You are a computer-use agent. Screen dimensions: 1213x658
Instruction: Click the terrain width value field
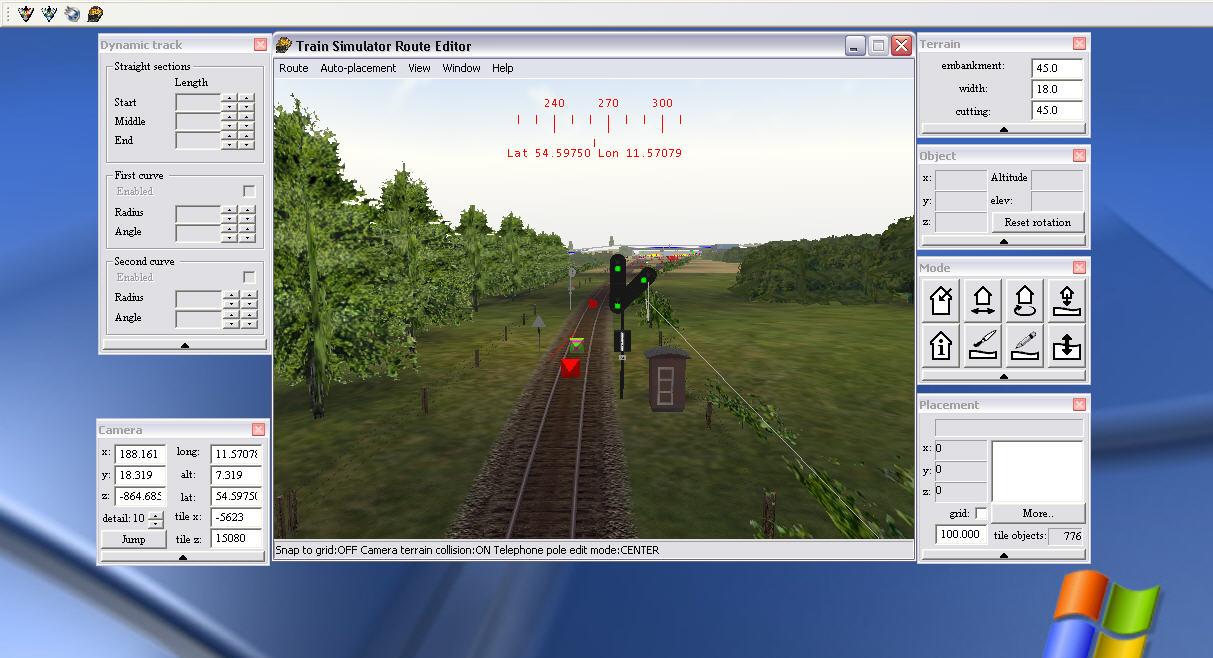pos(1057,89)
